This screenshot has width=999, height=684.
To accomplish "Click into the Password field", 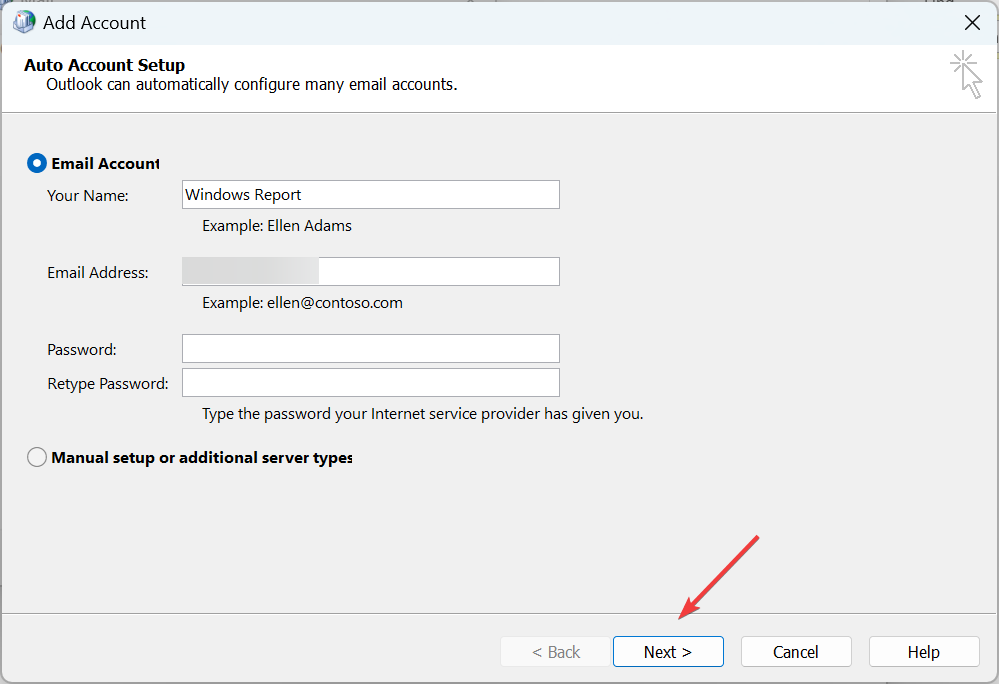I will tap(371, 348).
